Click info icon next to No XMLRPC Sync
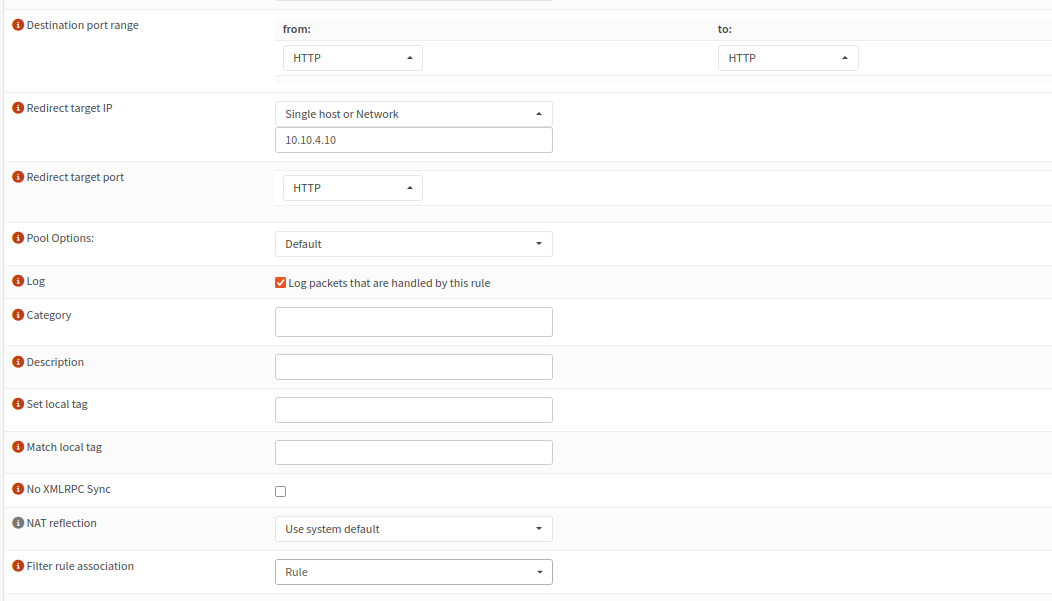This screenshot has width=1052, height=601. pos(18,489)
